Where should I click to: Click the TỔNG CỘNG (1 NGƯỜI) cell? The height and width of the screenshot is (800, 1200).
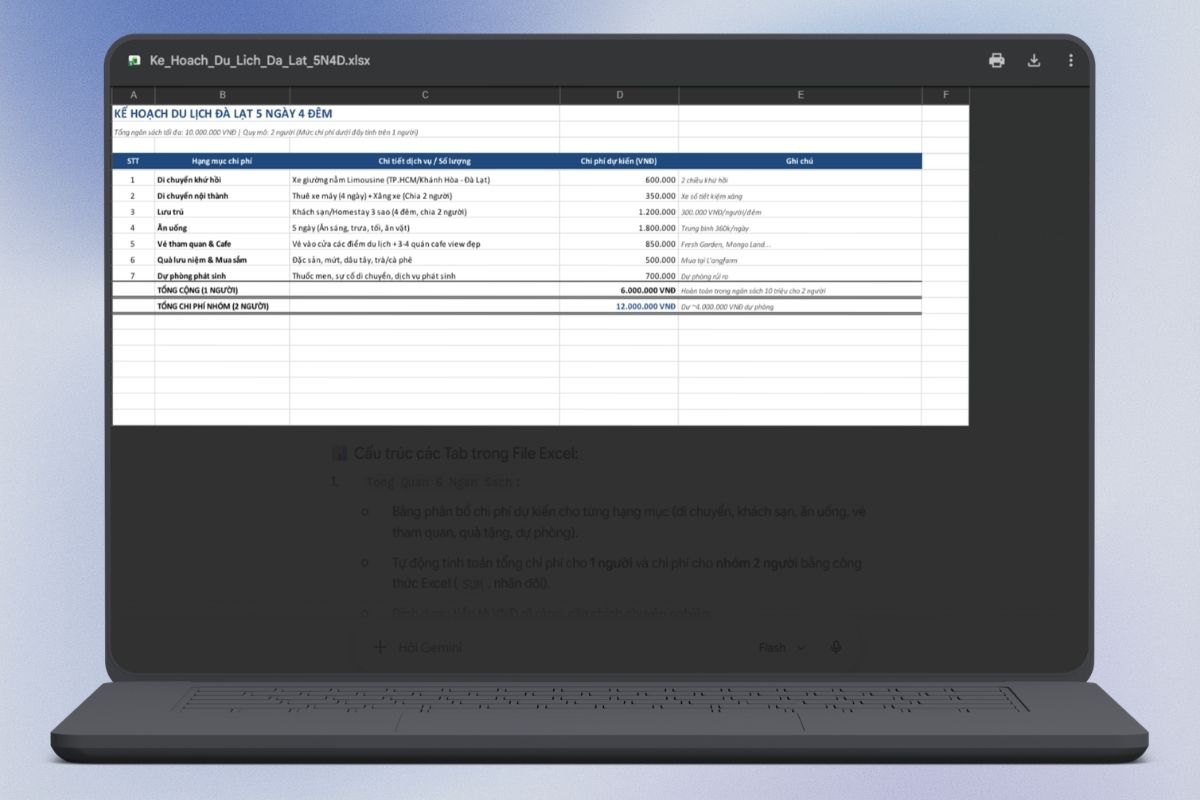pos(222,291)
